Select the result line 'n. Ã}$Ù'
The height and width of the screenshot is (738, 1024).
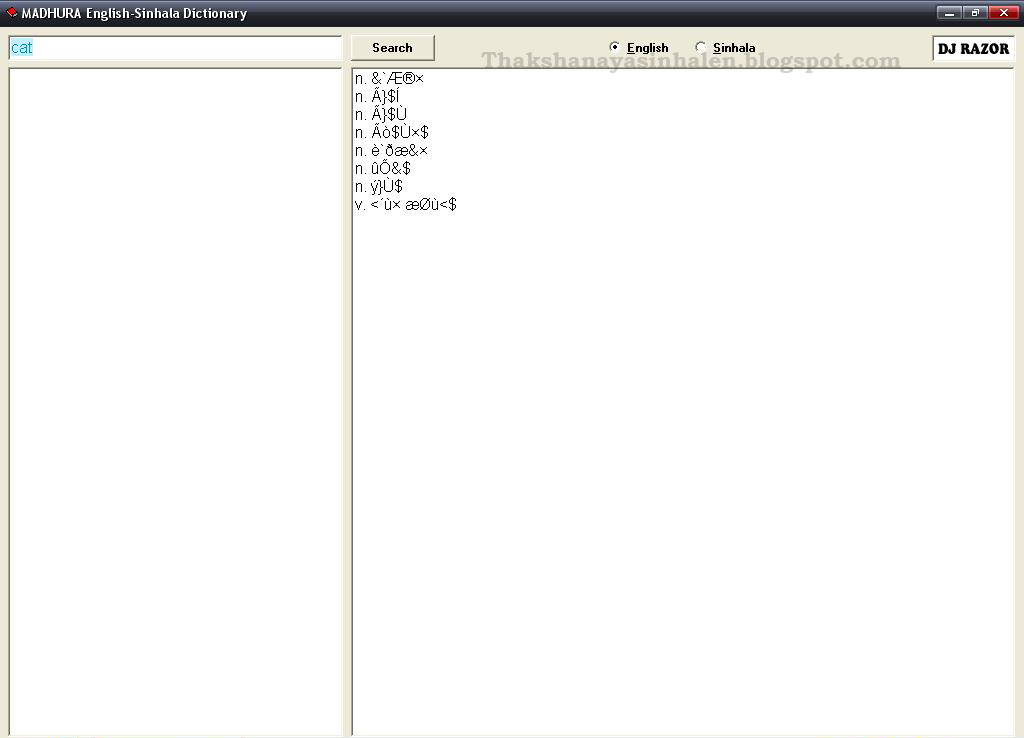pos(381,114)
